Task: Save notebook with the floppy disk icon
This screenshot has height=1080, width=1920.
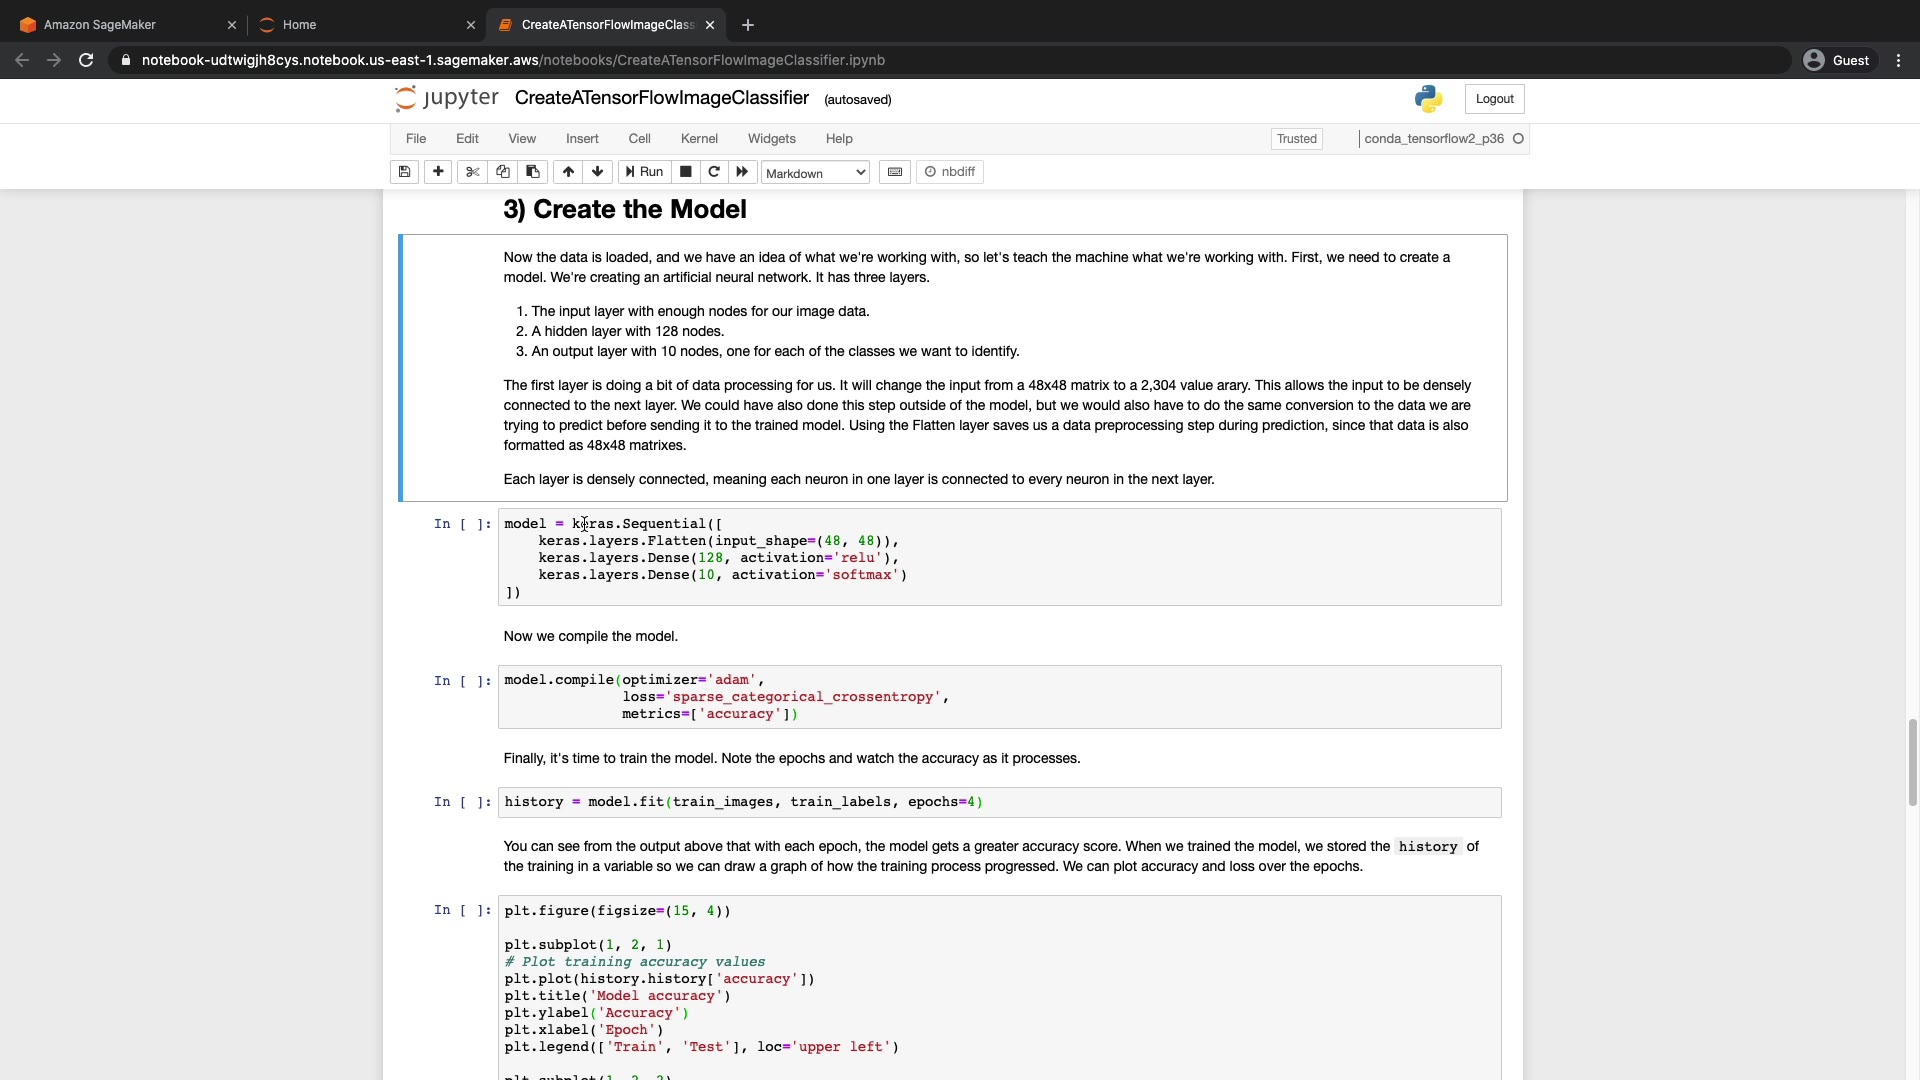Action: (404, 172)
